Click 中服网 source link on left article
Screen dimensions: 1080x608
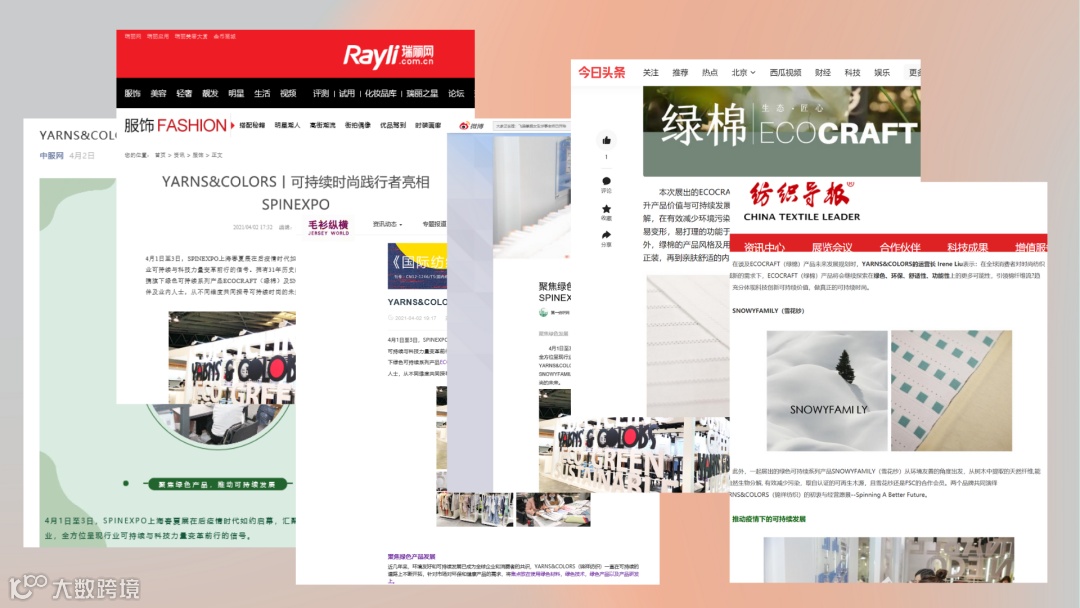(51, 156)
